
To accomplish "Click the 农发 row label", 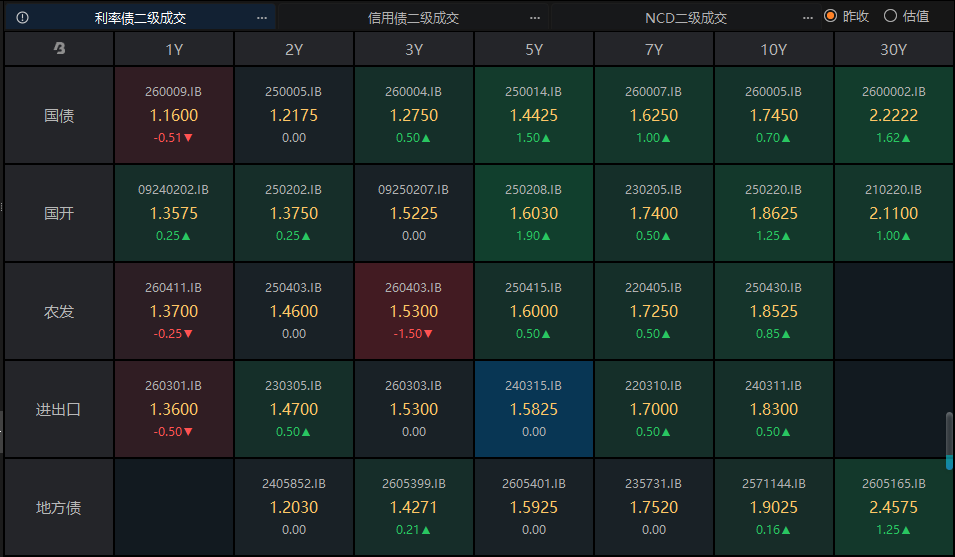I will coord(59,311).
